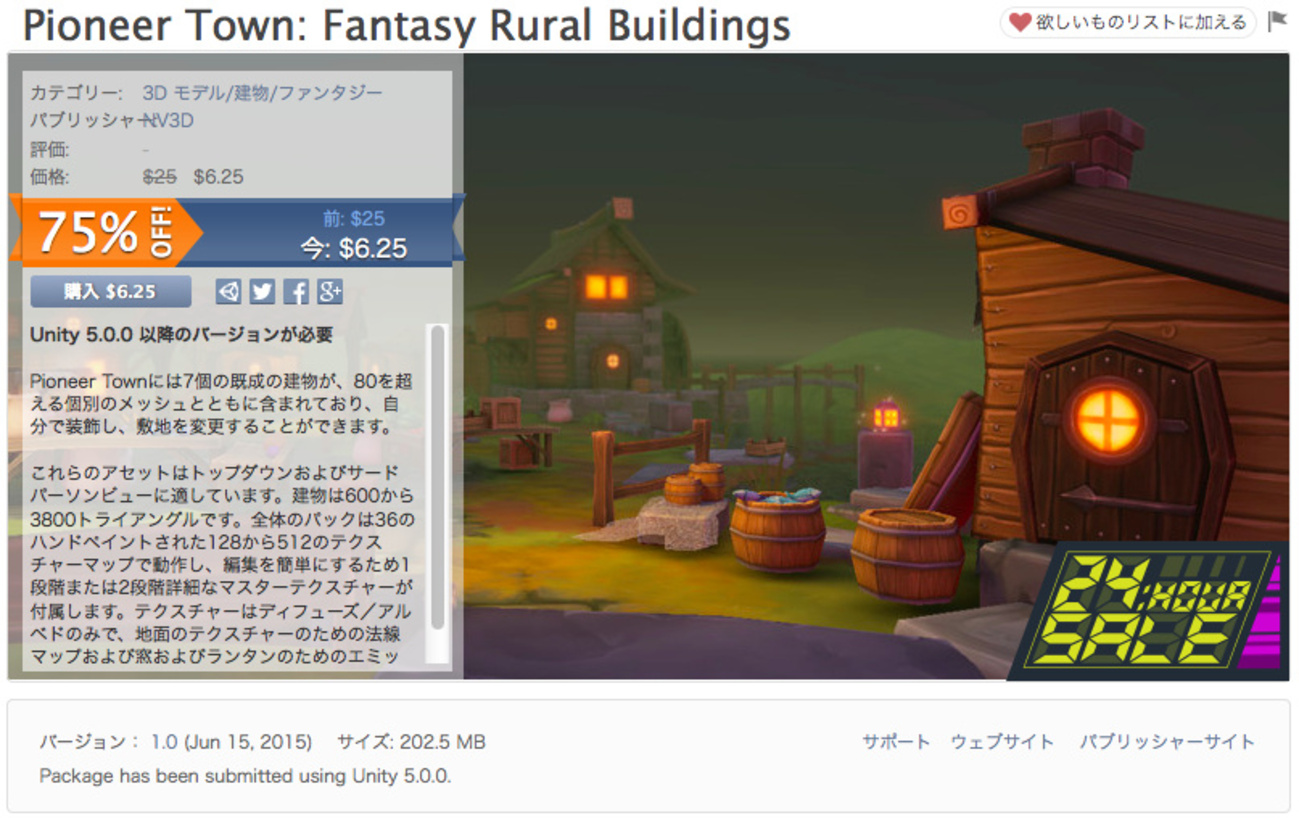Click the カテゴリー label

click(x=77, y=93)
